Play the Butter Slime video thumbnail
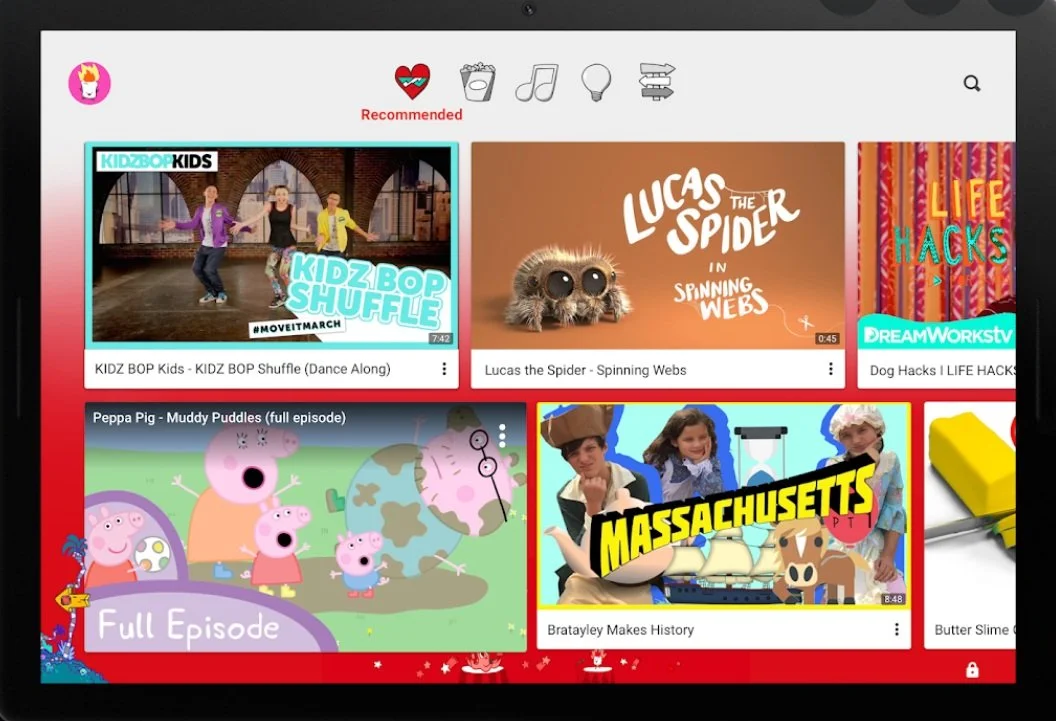Viewport: 1056px width, 721px height. (x=970, y=506)
